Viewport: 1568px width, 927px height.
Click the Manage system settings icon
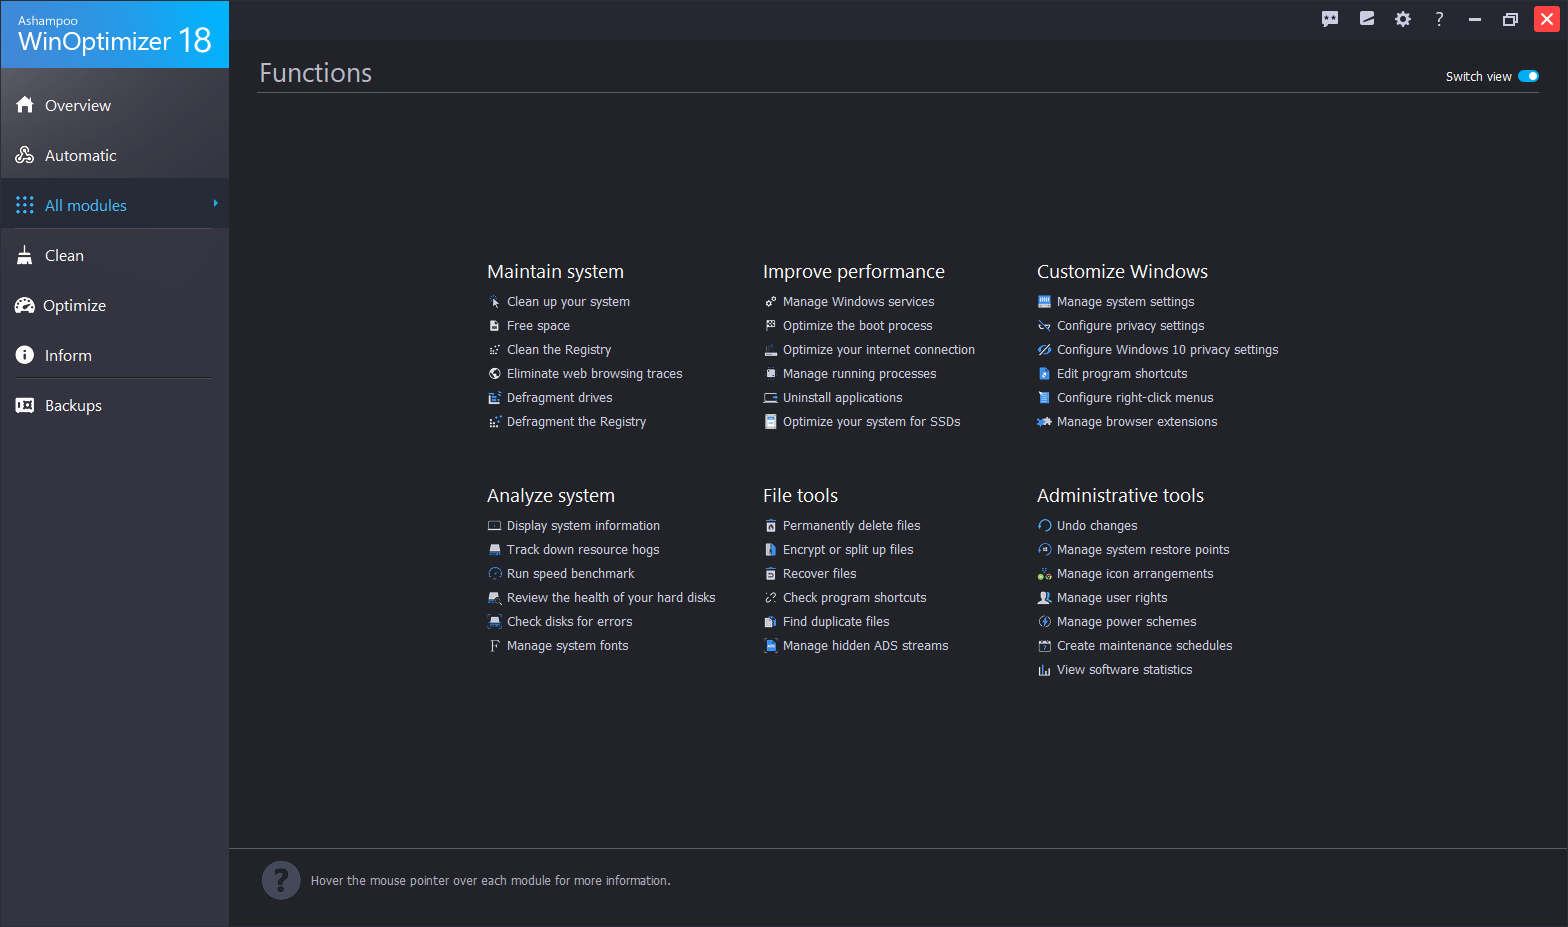(1044, 301)
